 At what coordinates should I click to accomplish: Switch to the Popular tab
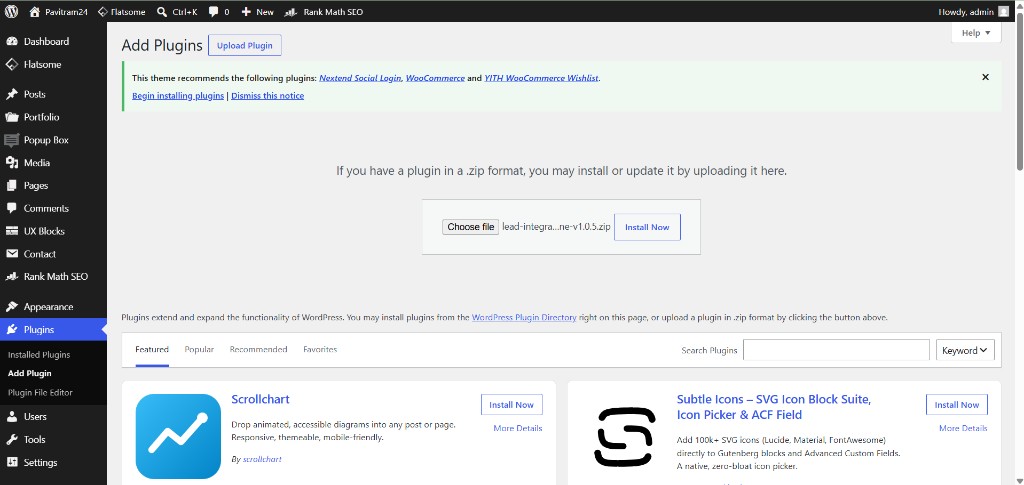click(x=199, y=350)
